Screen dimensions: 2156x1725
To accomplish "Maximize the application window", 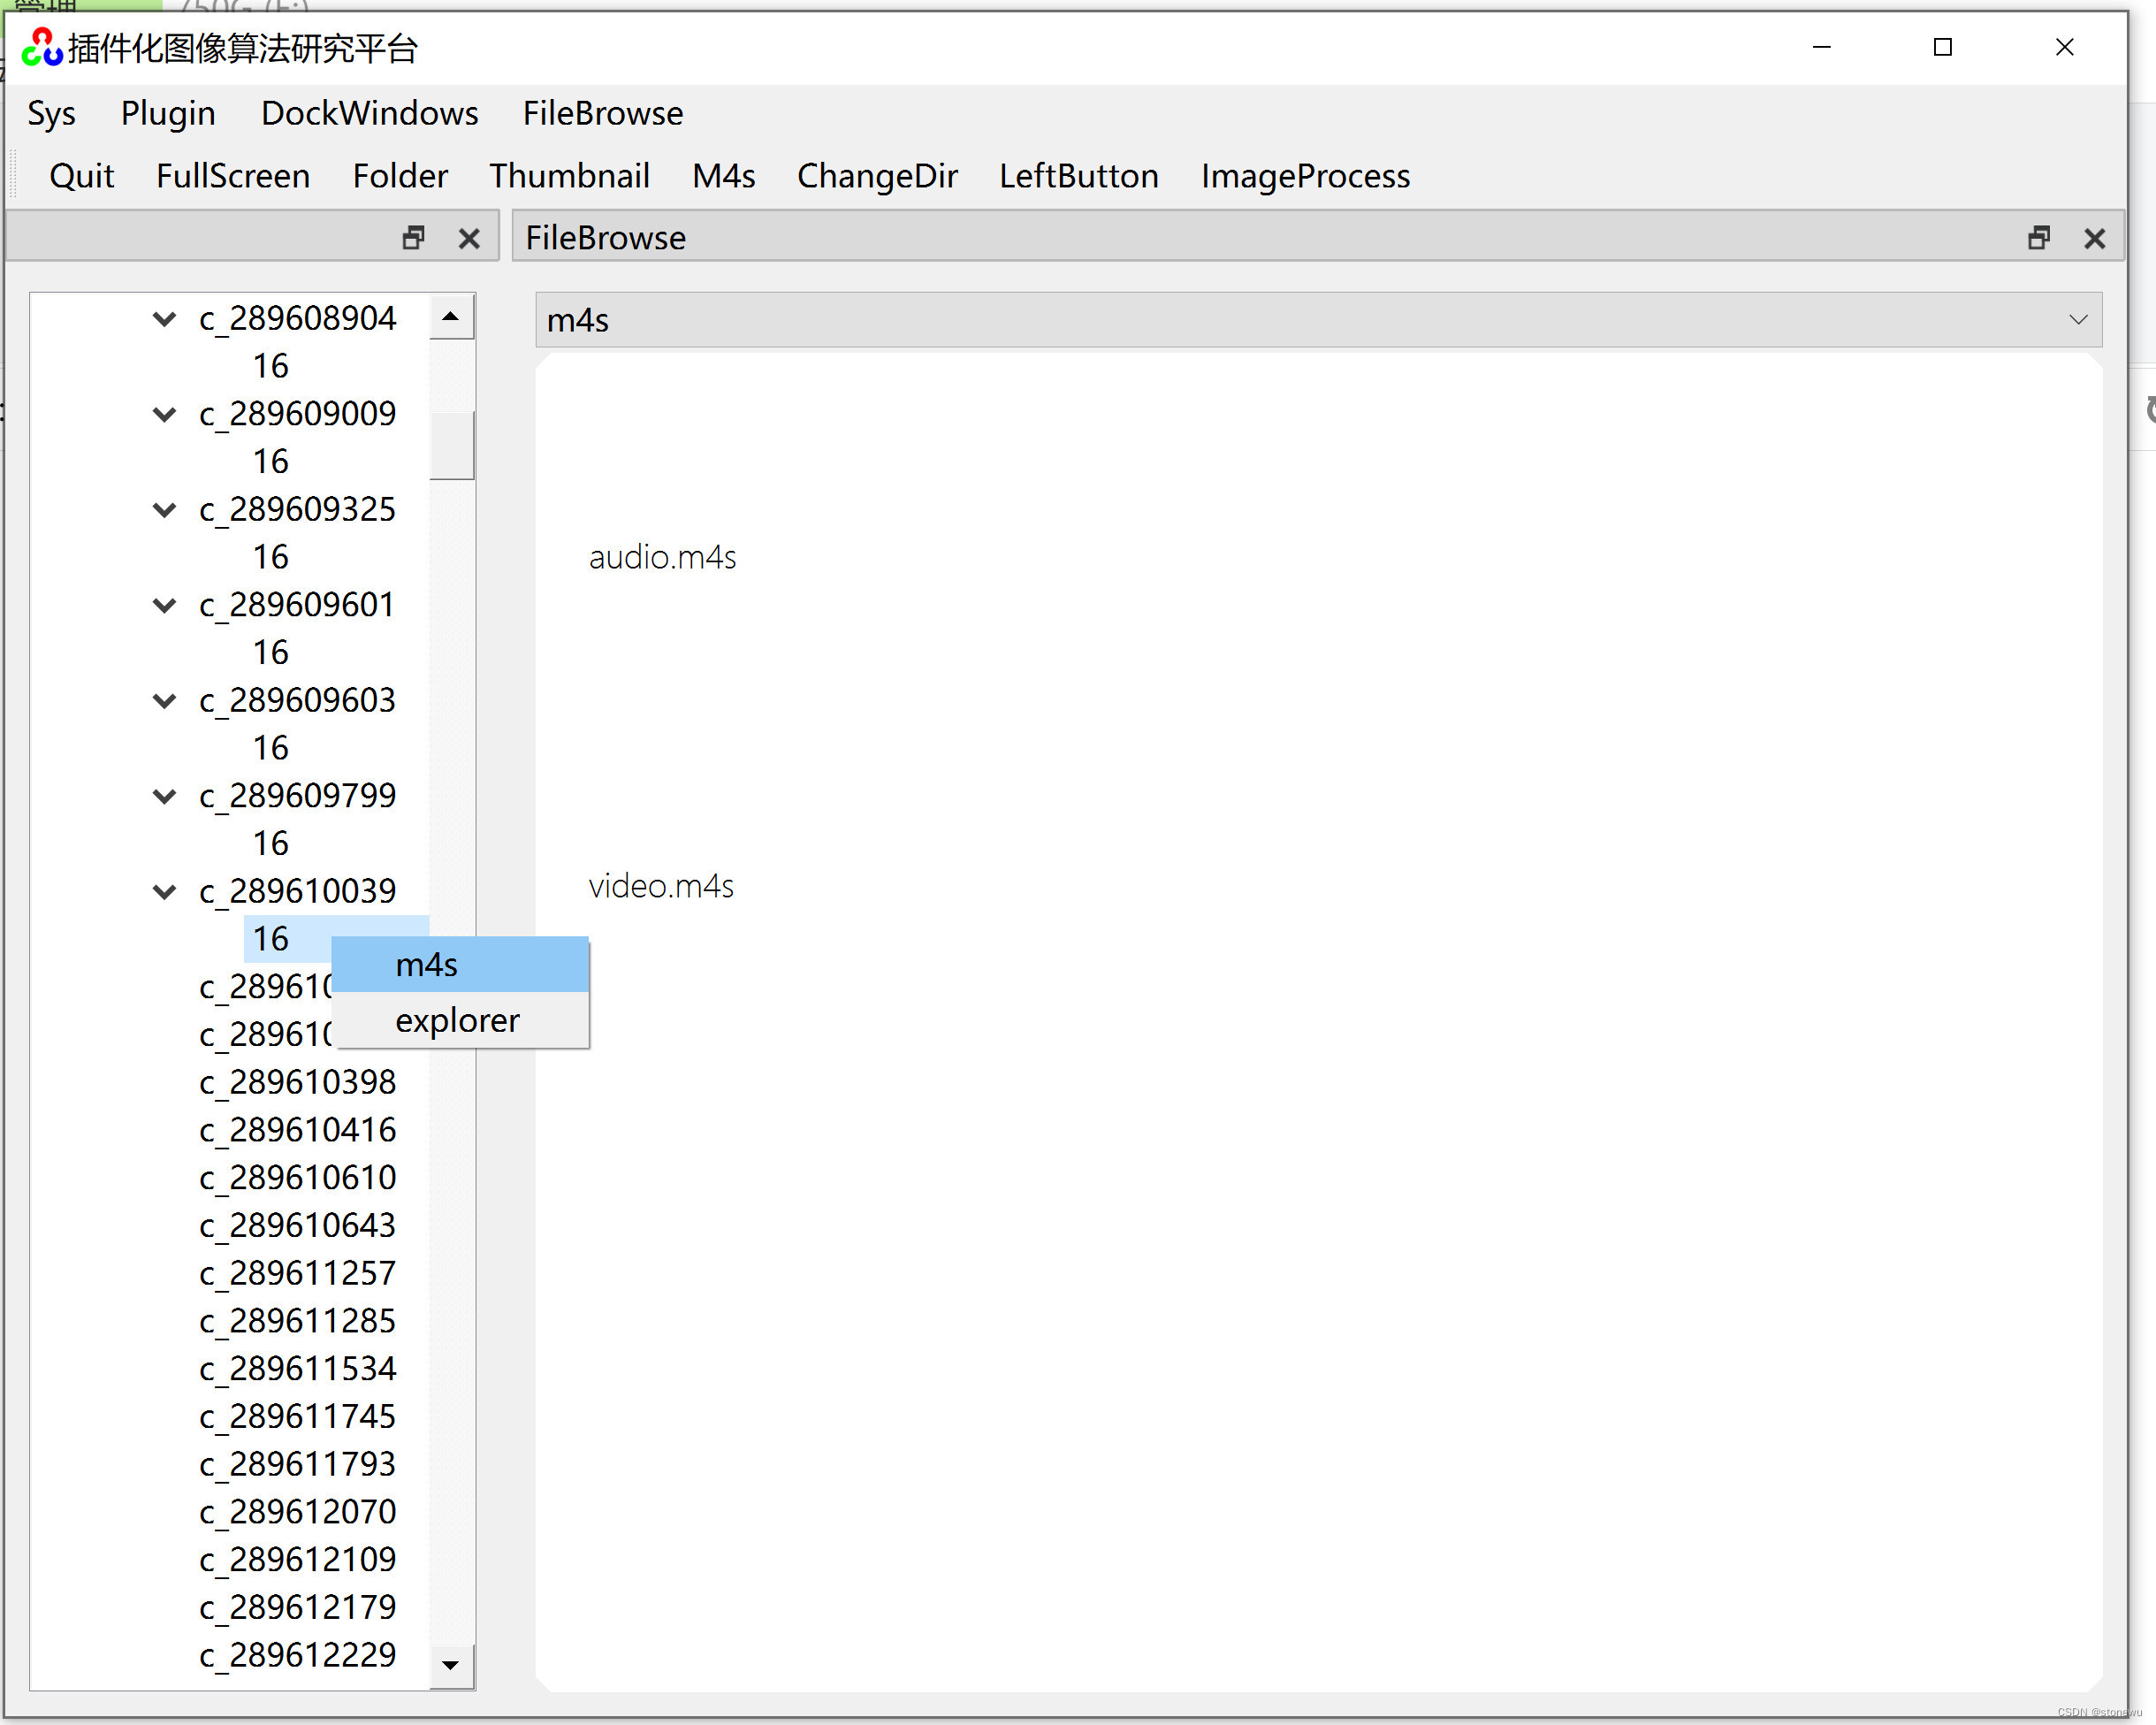I will point(1943,47).
